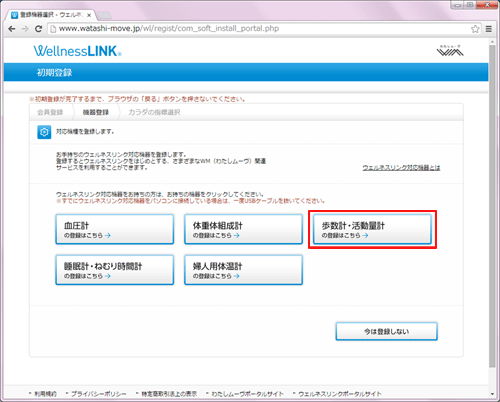
Task: Bookmark this page with the star icon
Action: tap(475, 29)
